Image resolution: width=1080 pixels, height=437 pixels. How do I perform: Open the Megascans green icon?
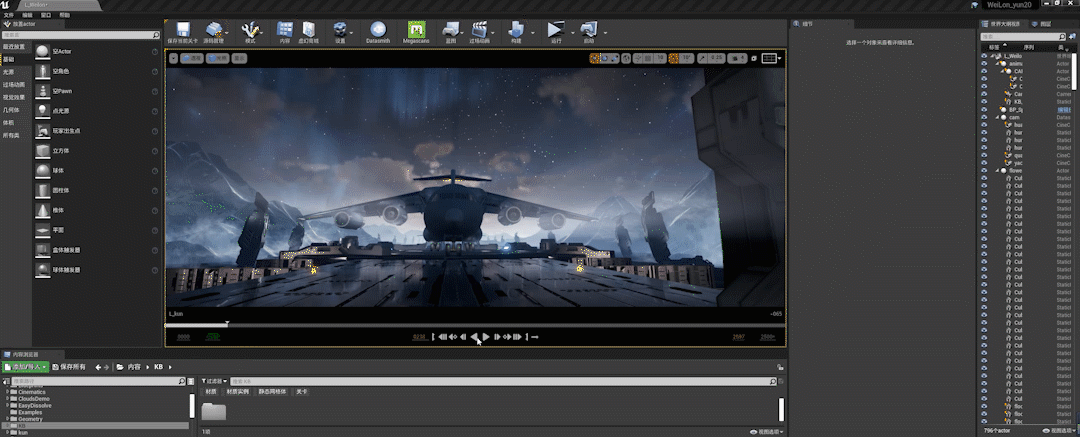tap(415, 30)
